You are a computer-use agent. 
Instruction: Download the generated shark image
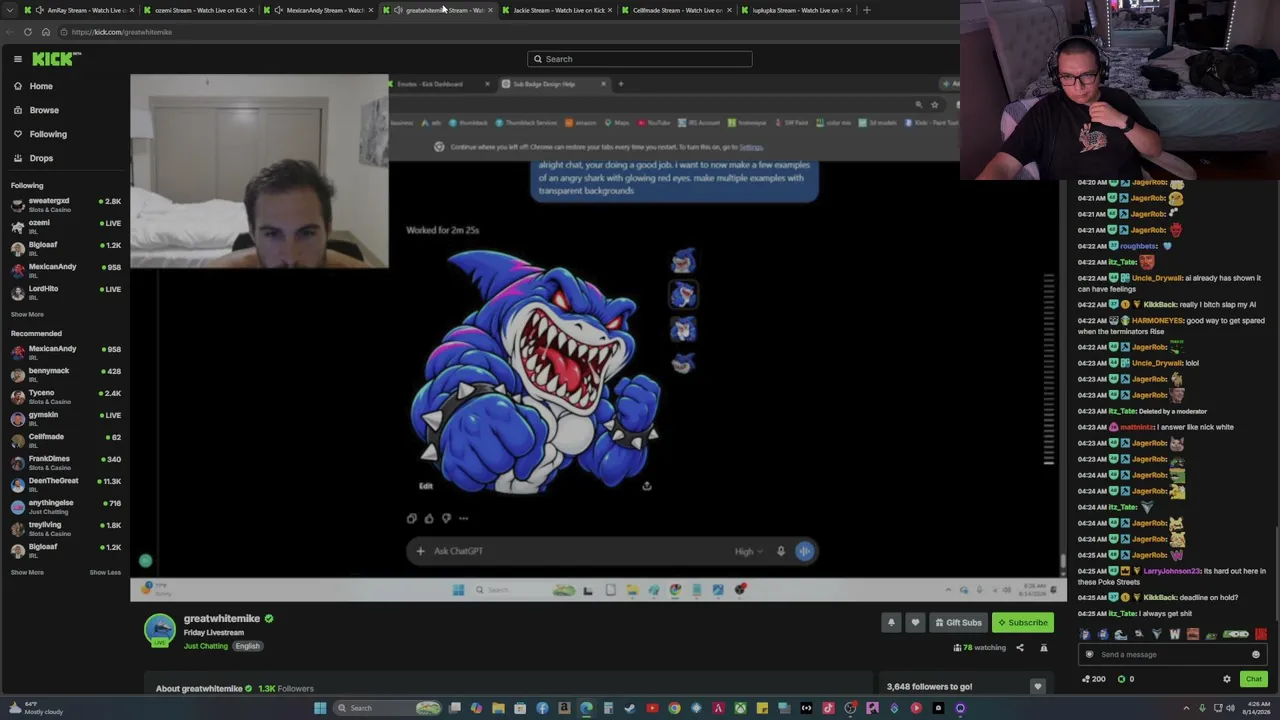647,486
